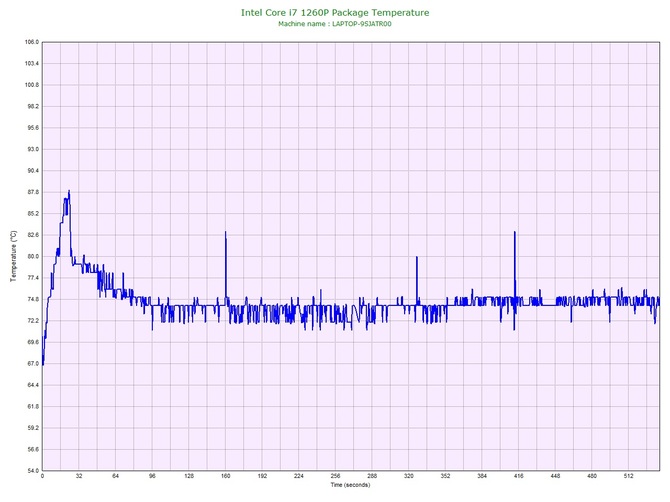Click the 480 seconds time axis value

[x=592, y=476]
